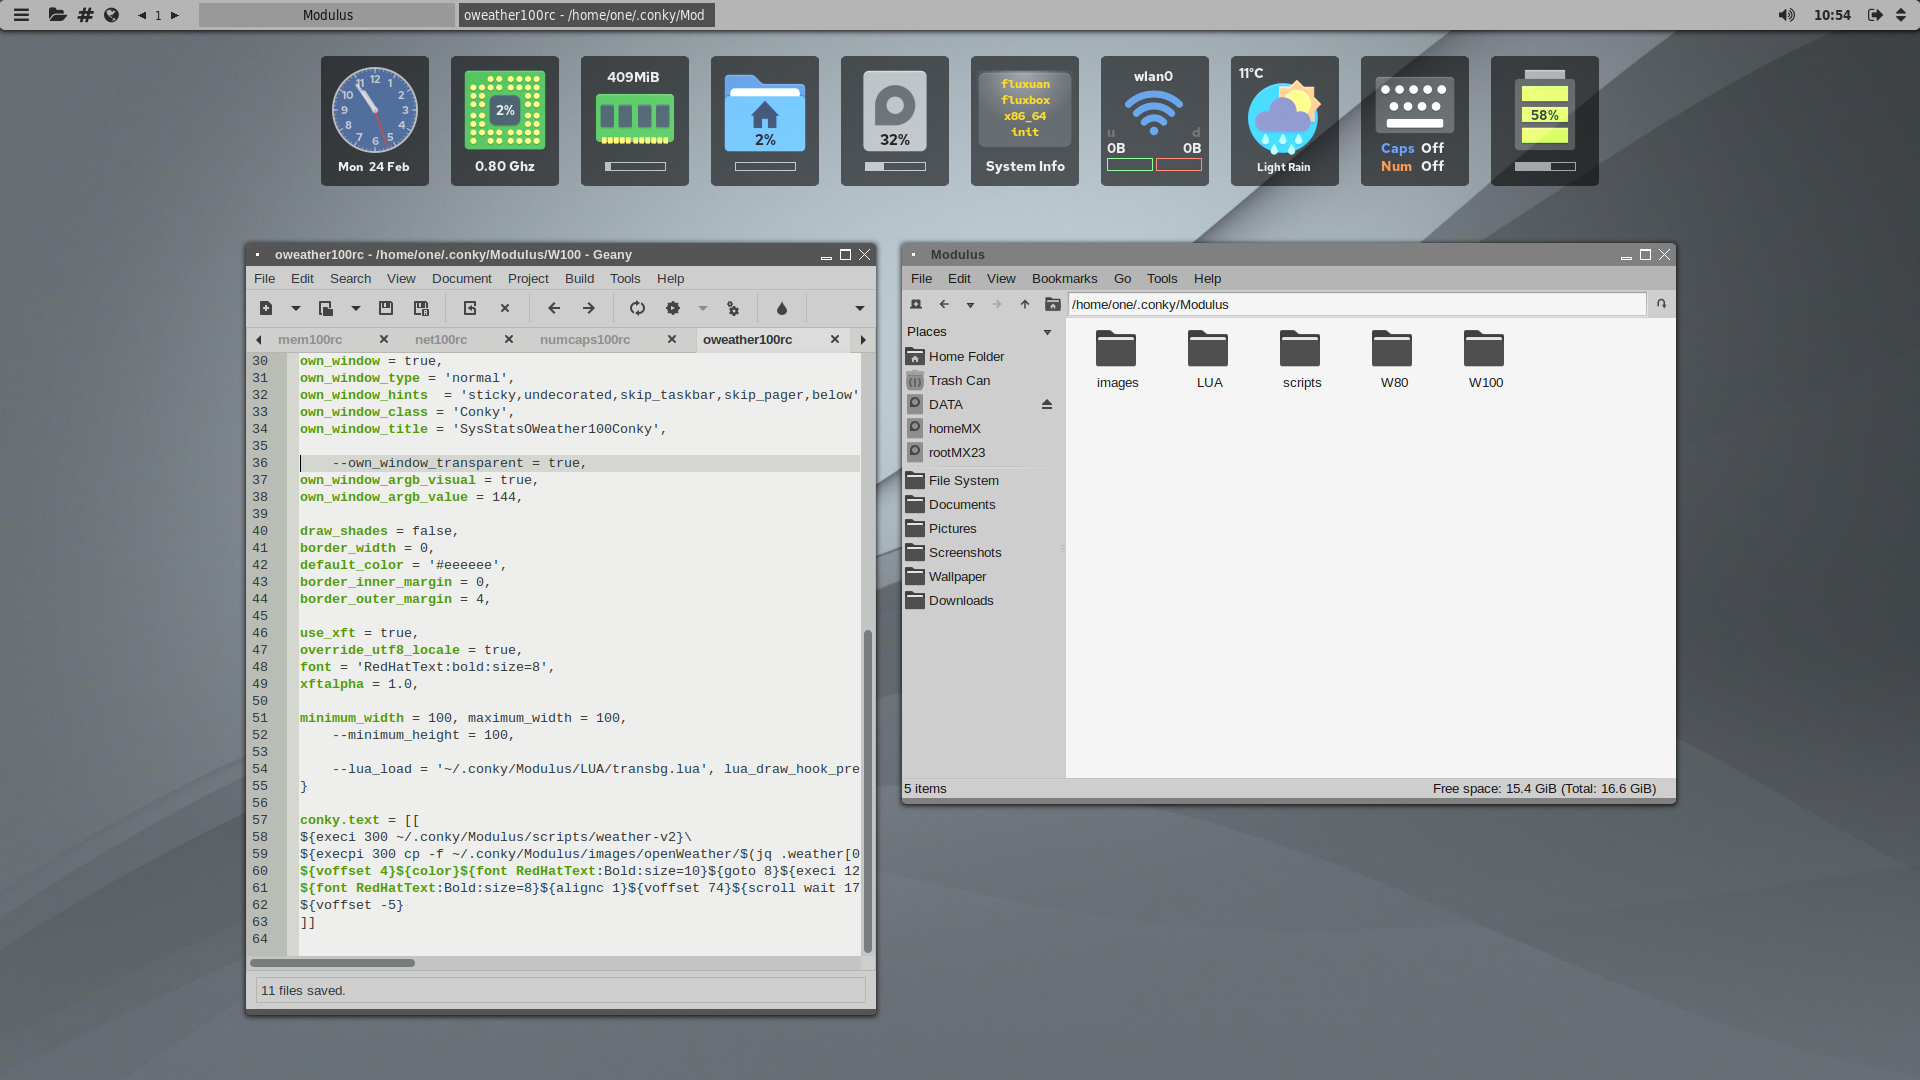Select the scripts folder

1301,360
